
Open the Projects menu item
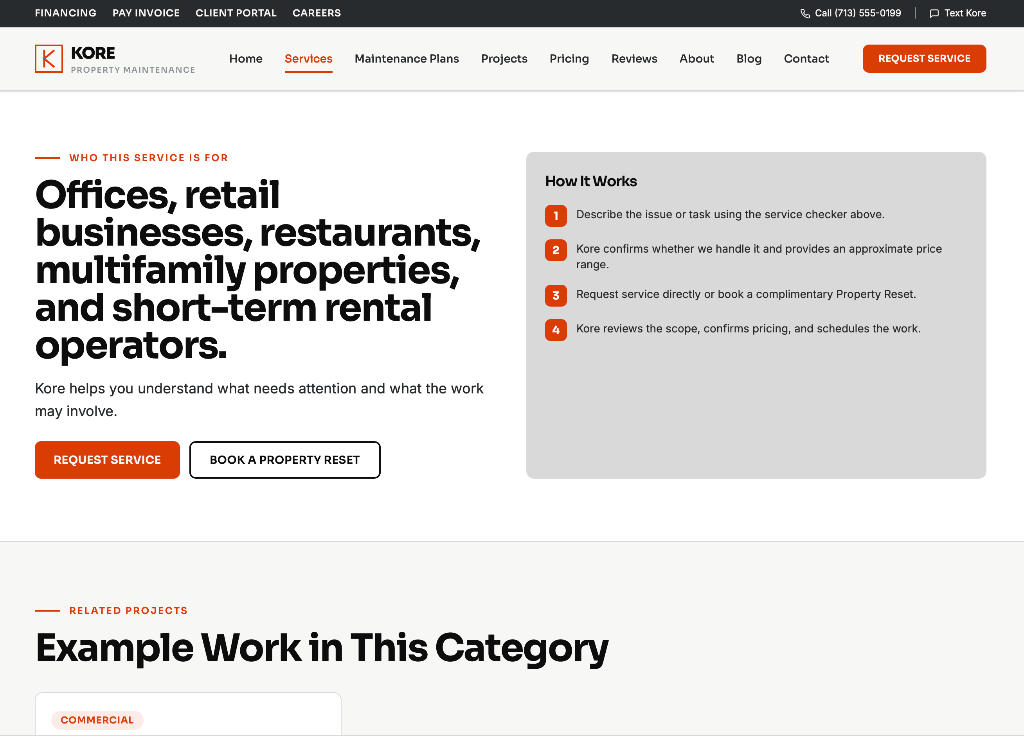pyautogui.click(x=504, y=59)
